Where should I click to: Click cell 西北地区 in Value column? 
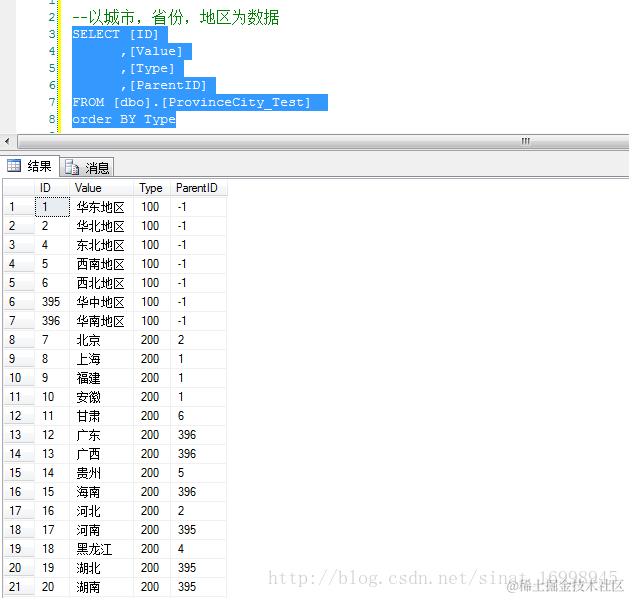click(101, 283)
